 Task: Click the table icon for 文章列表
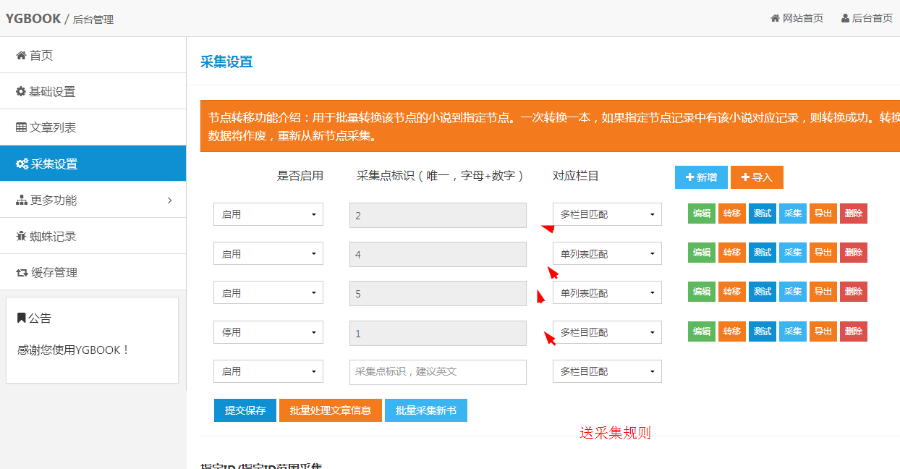pyautogui.click(x=21, y=128)
